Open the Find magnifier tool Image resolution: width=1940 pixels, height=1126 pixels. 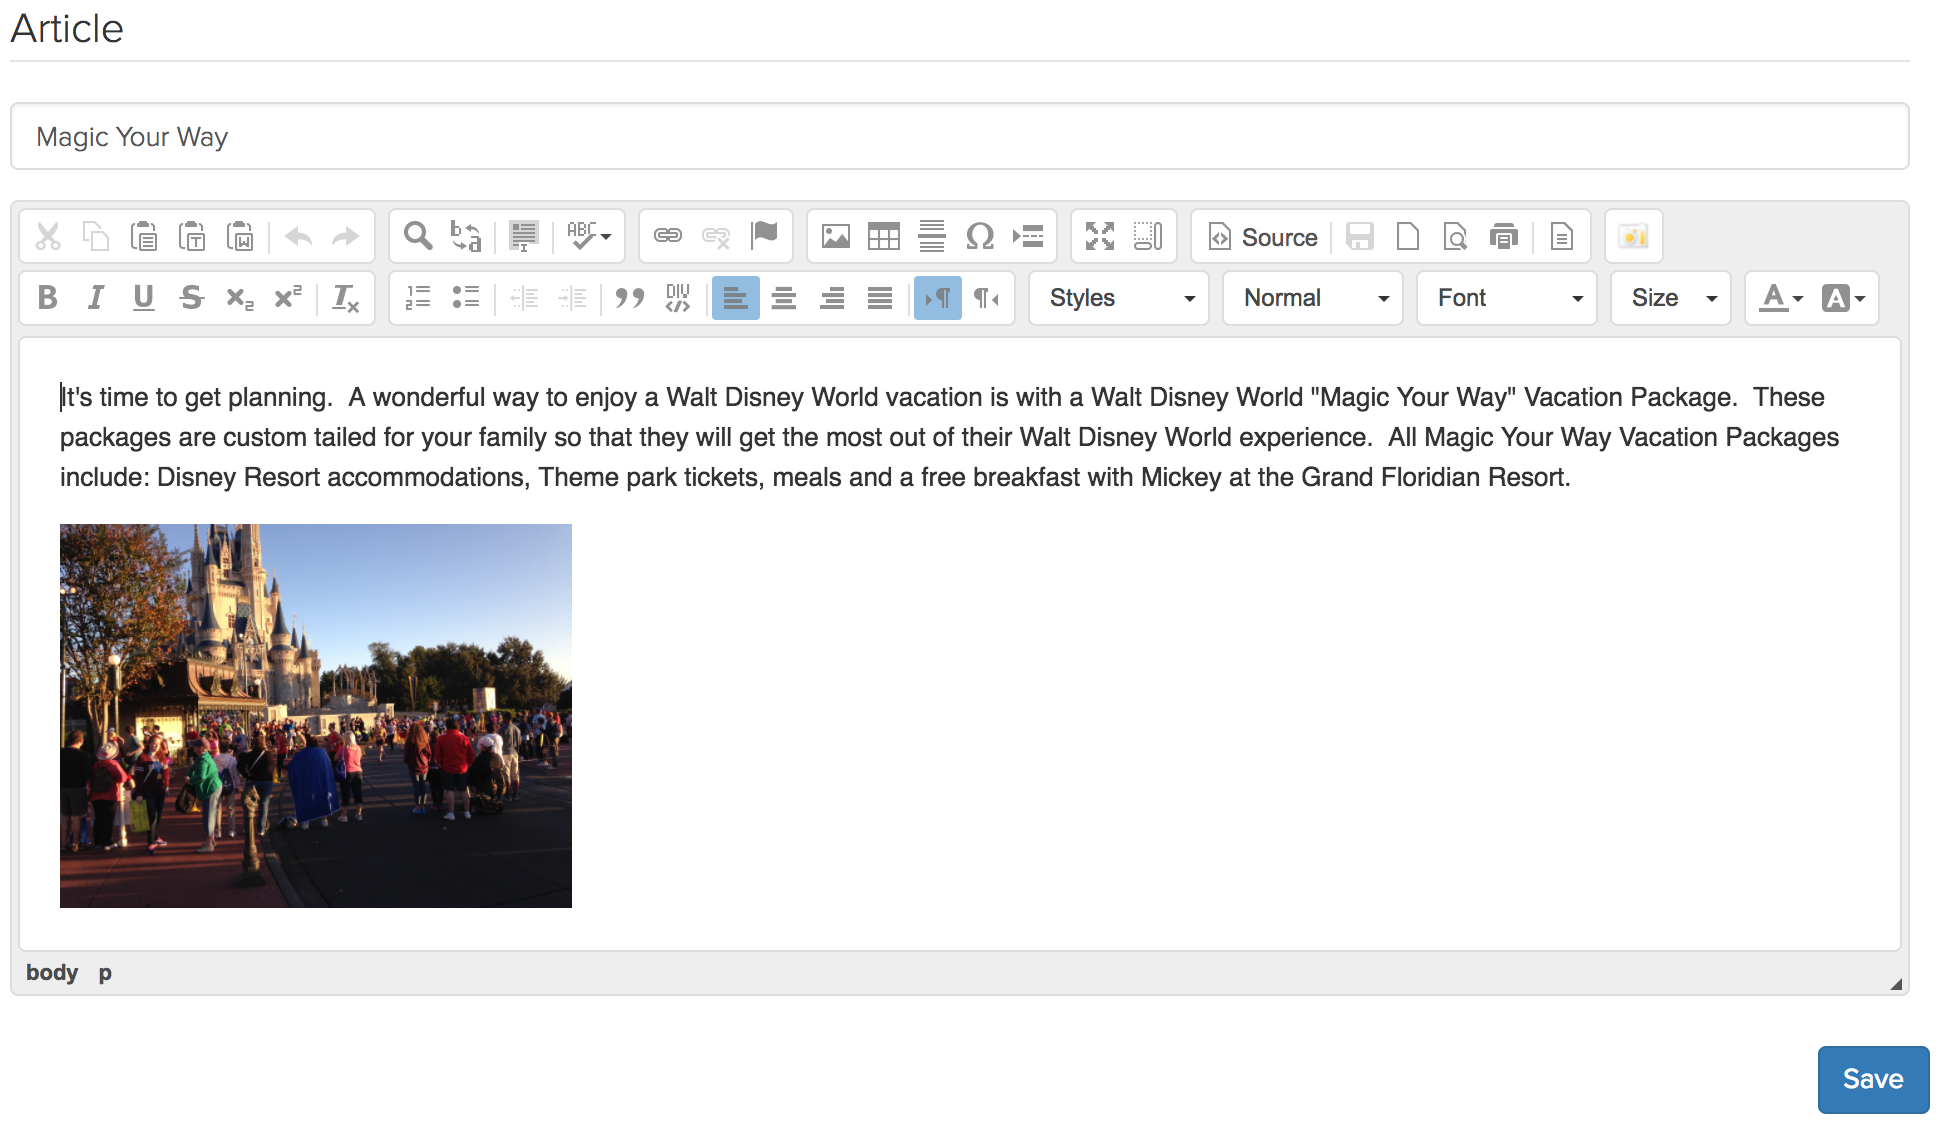click(x=418, y=237)
